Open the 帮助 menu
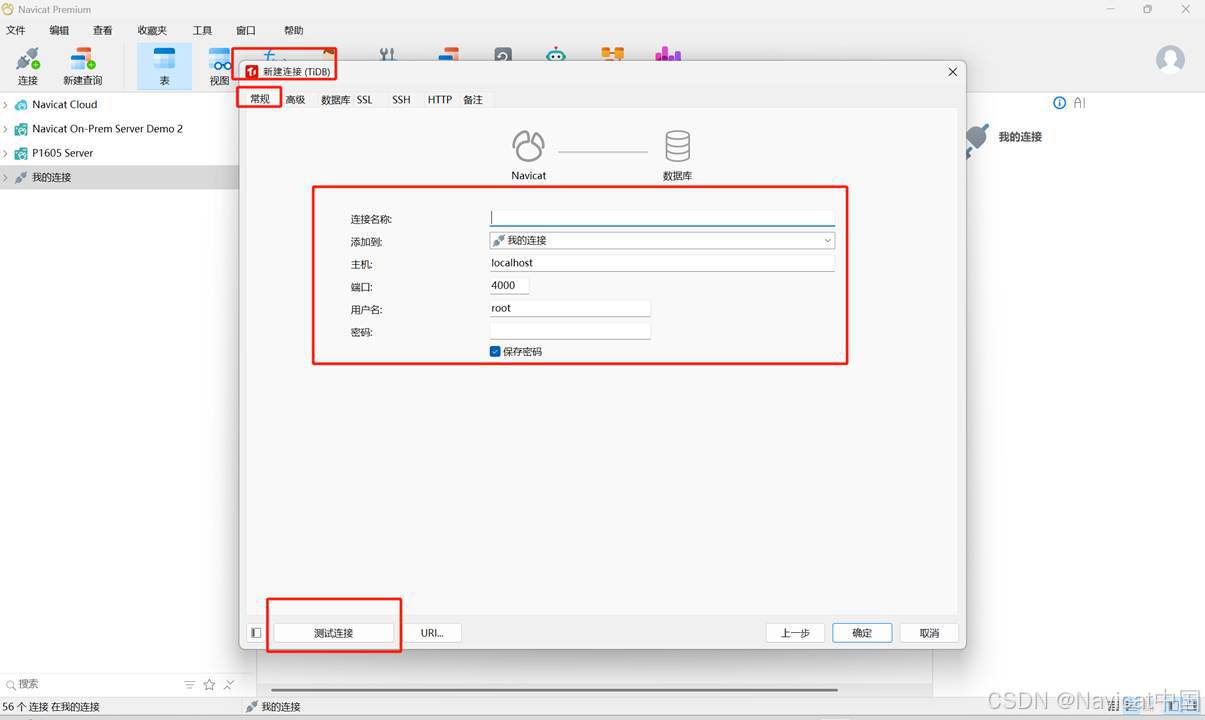1205x720 pixels. pos(293,31)
